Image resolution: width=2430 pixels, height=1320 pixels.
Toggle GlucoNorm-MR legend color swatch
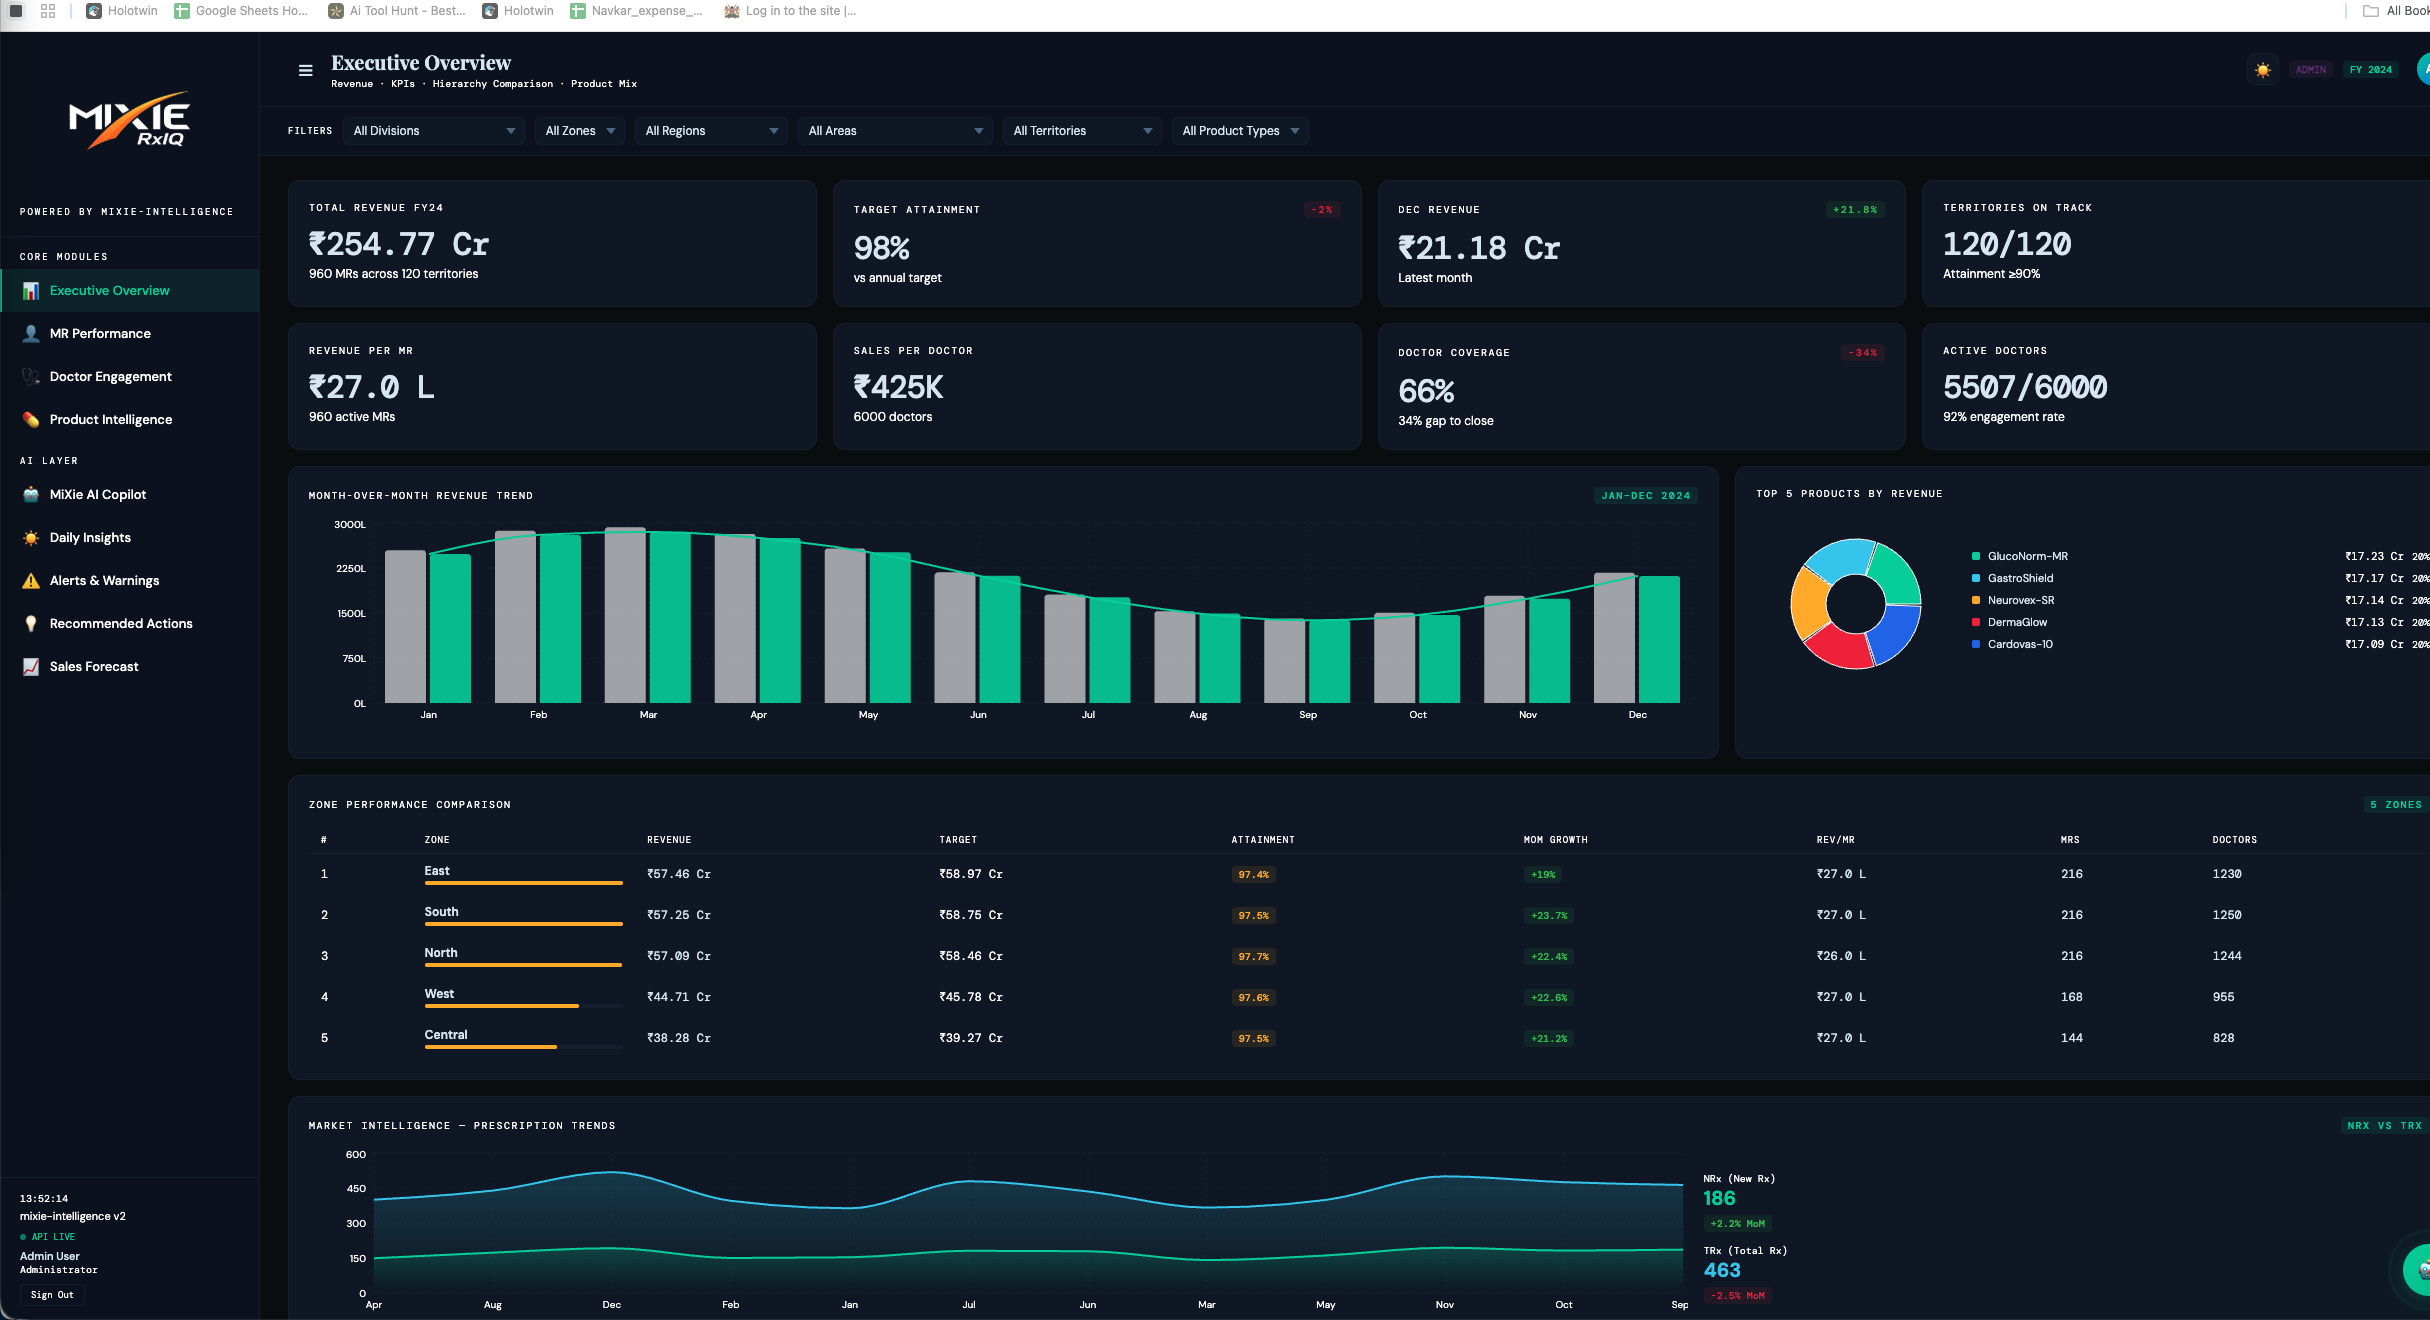[1975, 557]
